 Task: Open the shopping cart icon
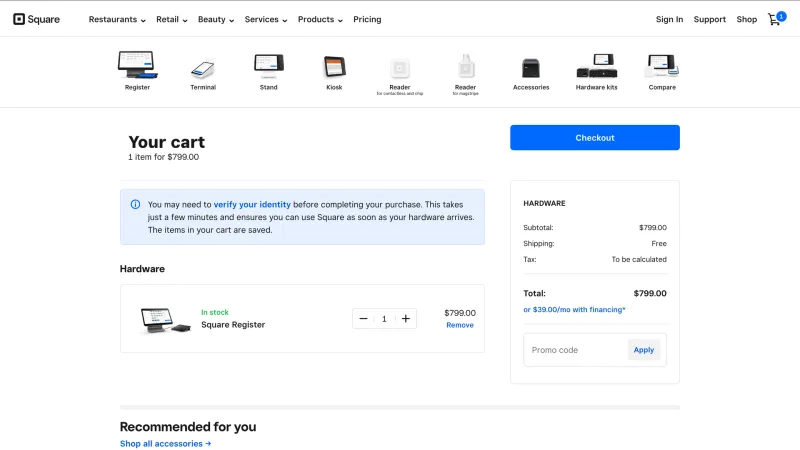pos(777,19)
